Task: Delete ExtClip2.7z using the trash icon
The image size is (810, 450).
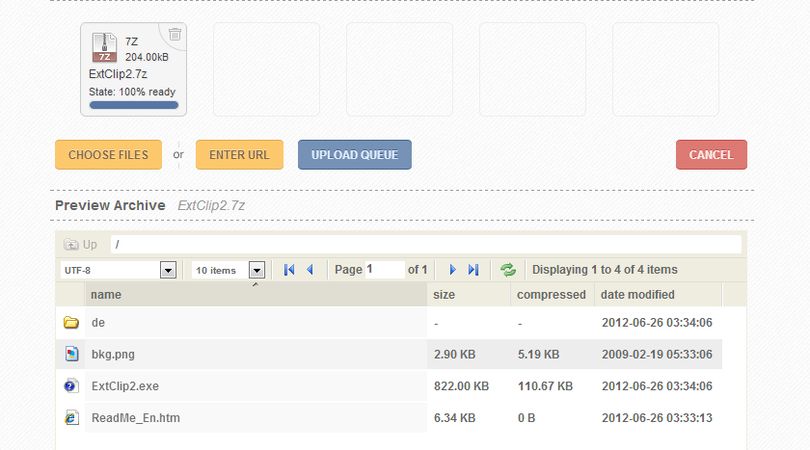Action: [175, 34]
